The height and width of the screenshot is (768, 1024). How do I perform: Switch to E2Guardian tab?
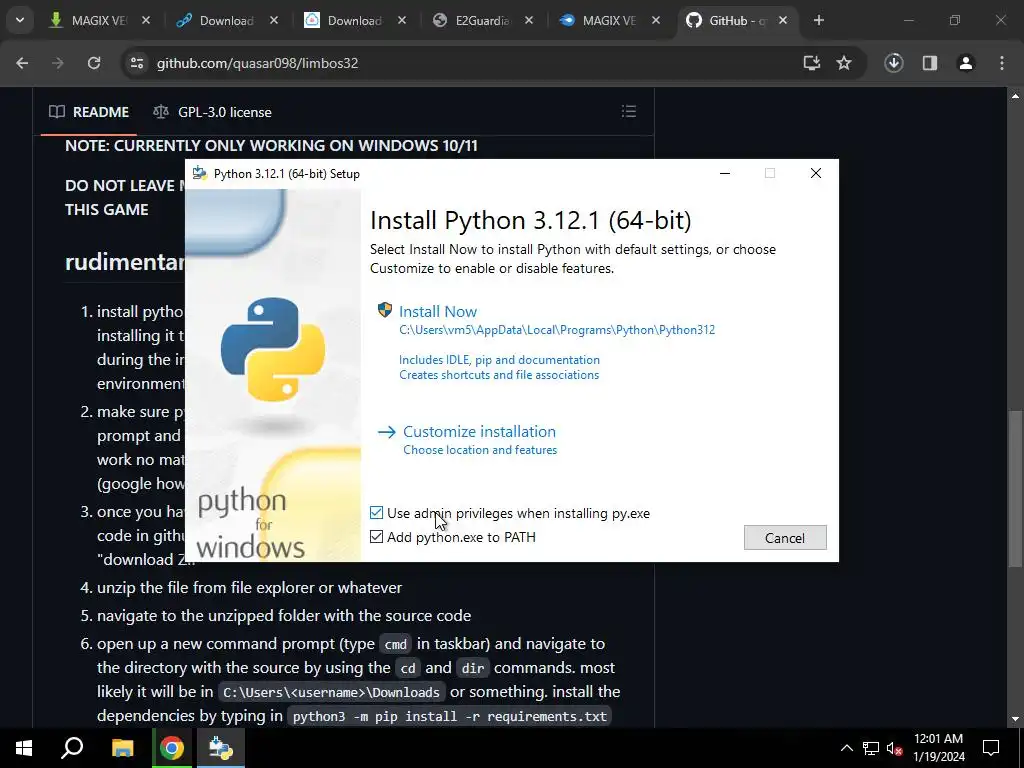482,20
